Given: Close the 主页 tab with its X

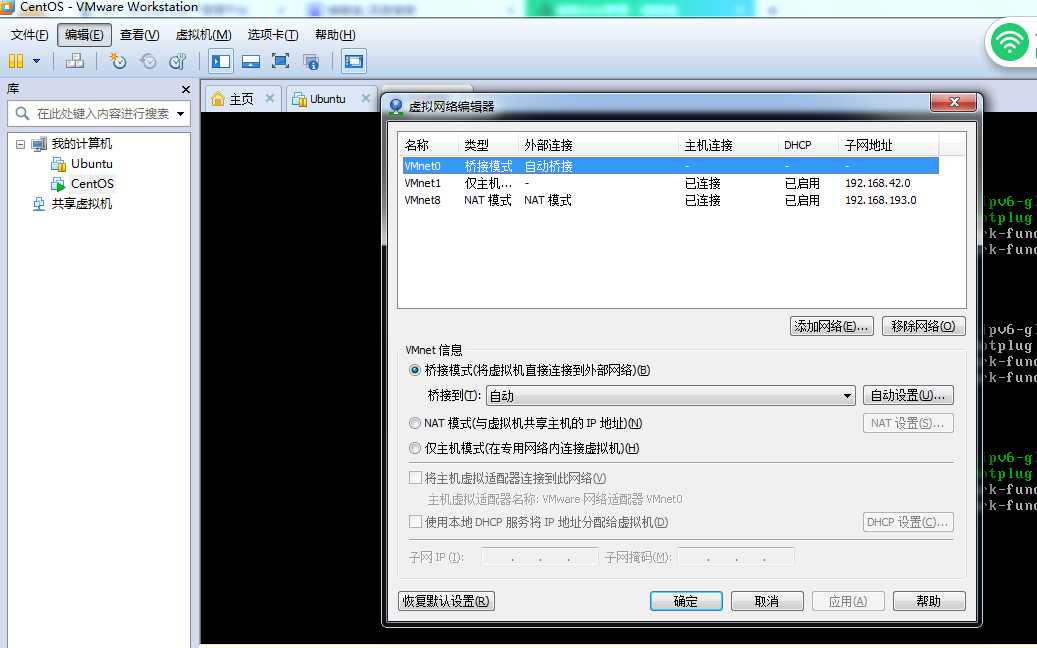Looking at the screenshot, I should [269, 99].
